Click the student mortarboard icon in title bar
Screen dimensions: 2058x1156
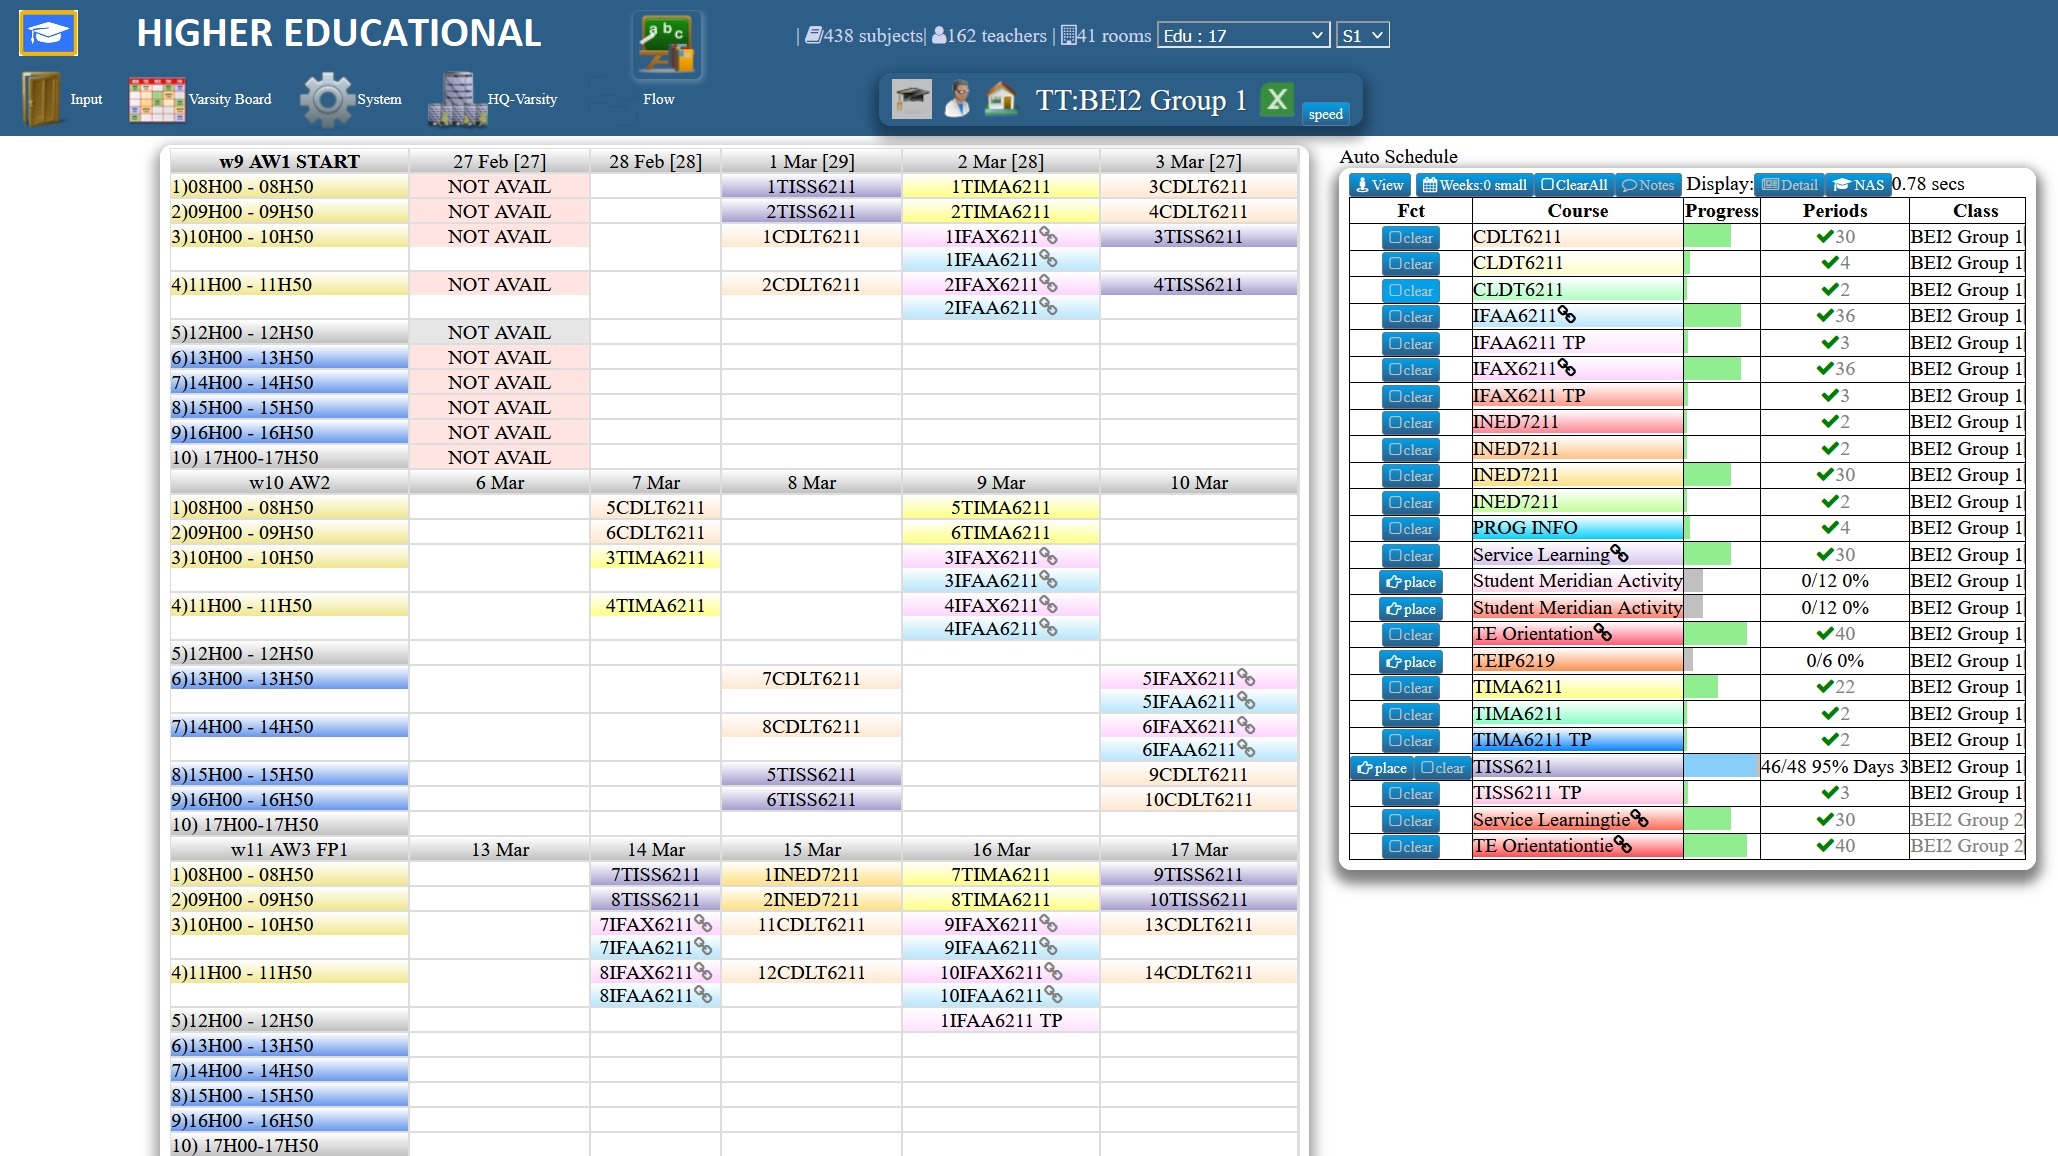pos(911,99)
